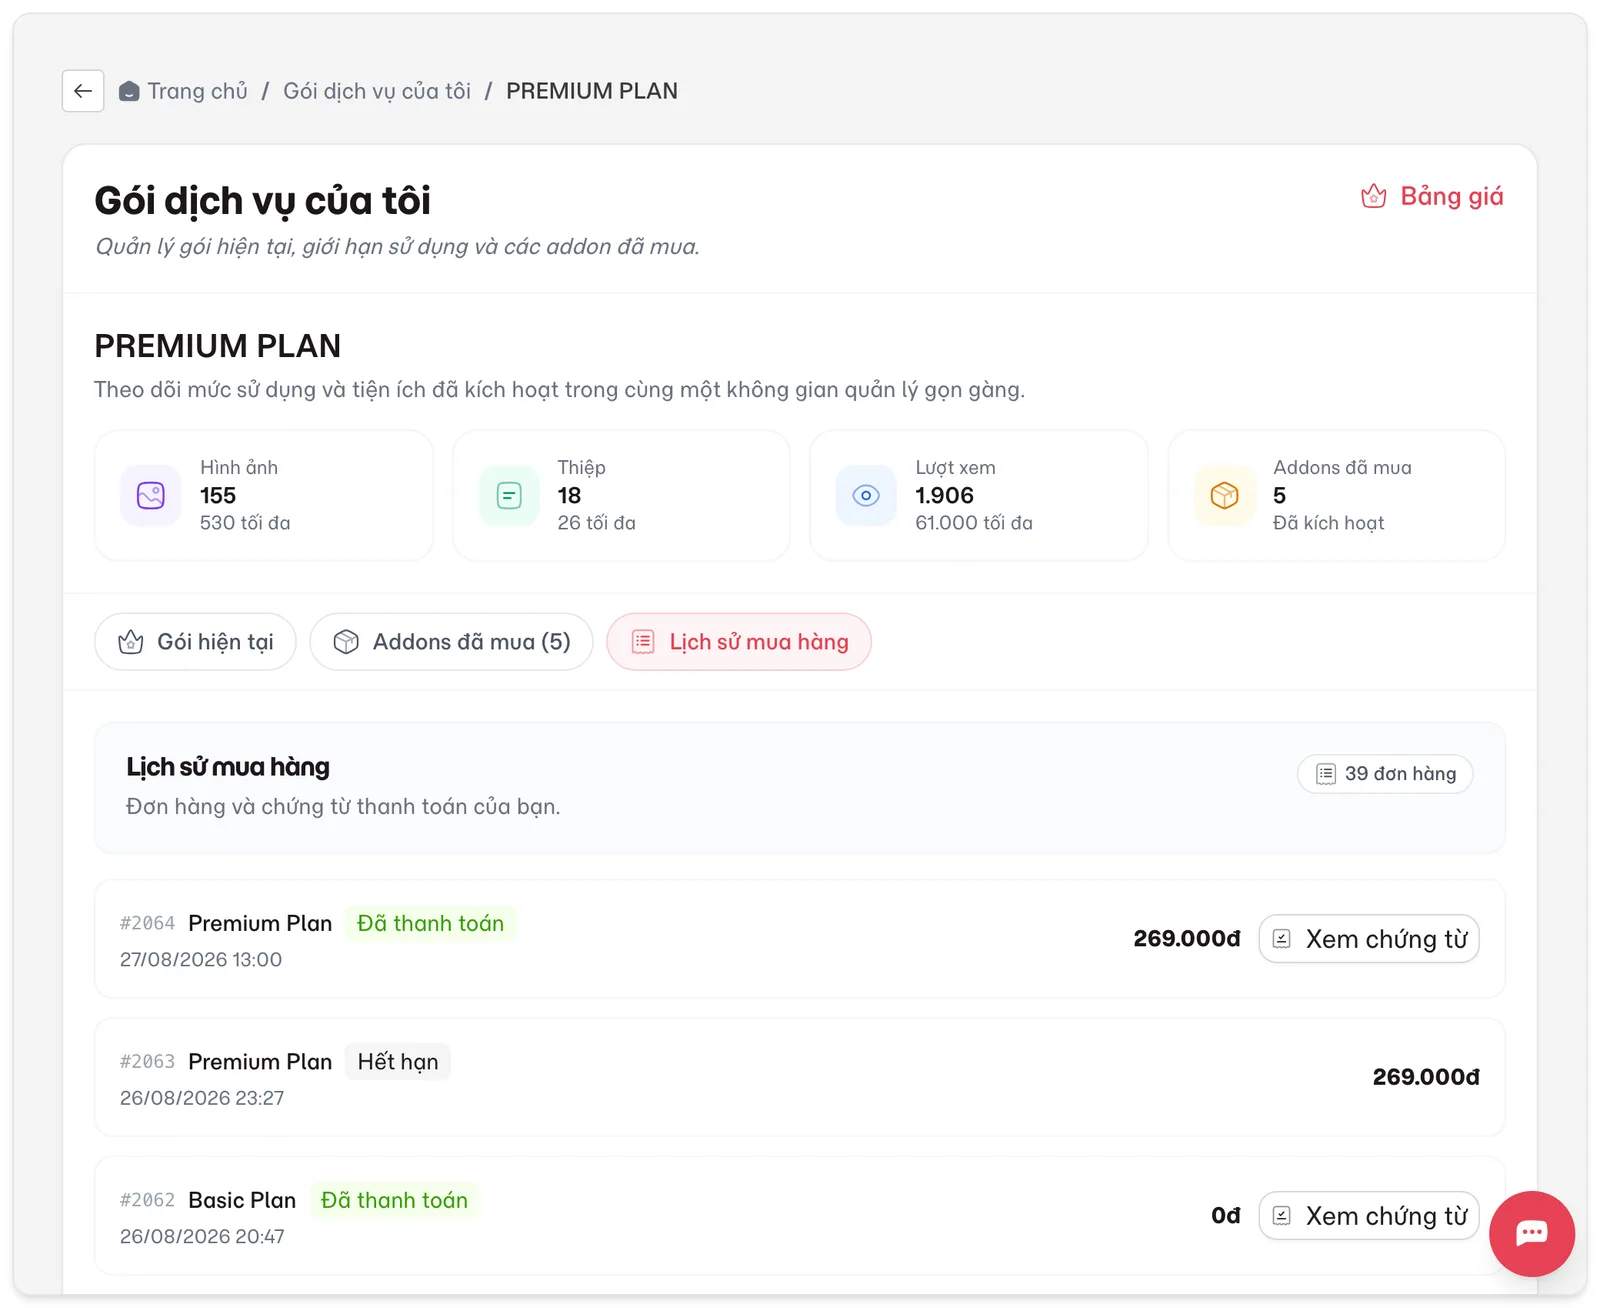The height and width of the screenshot is (1308, 1600).
Task: Click the Hình ảnh image icon
Action: [151, 495]
